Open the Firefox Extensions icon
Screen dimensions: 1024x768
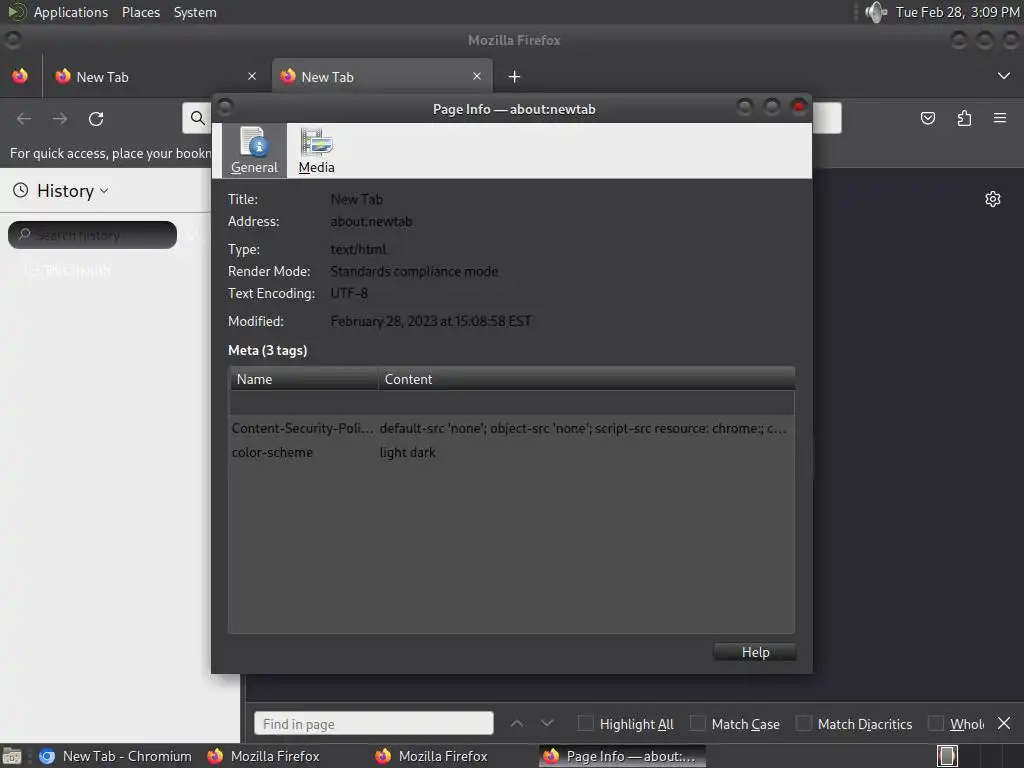pyautogui.click(x=964, y=118)
